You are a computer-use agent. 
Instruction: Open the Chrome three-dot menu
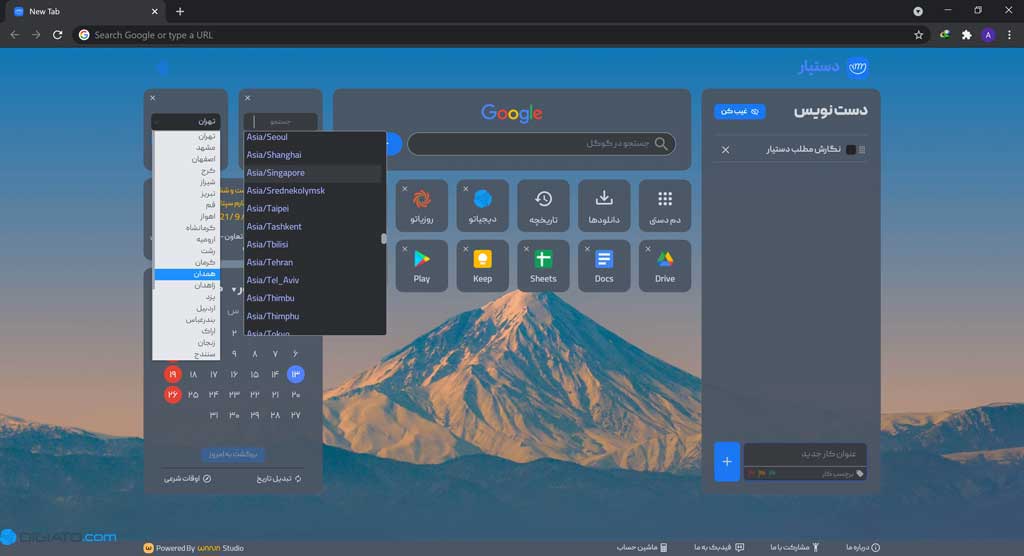1009,35
